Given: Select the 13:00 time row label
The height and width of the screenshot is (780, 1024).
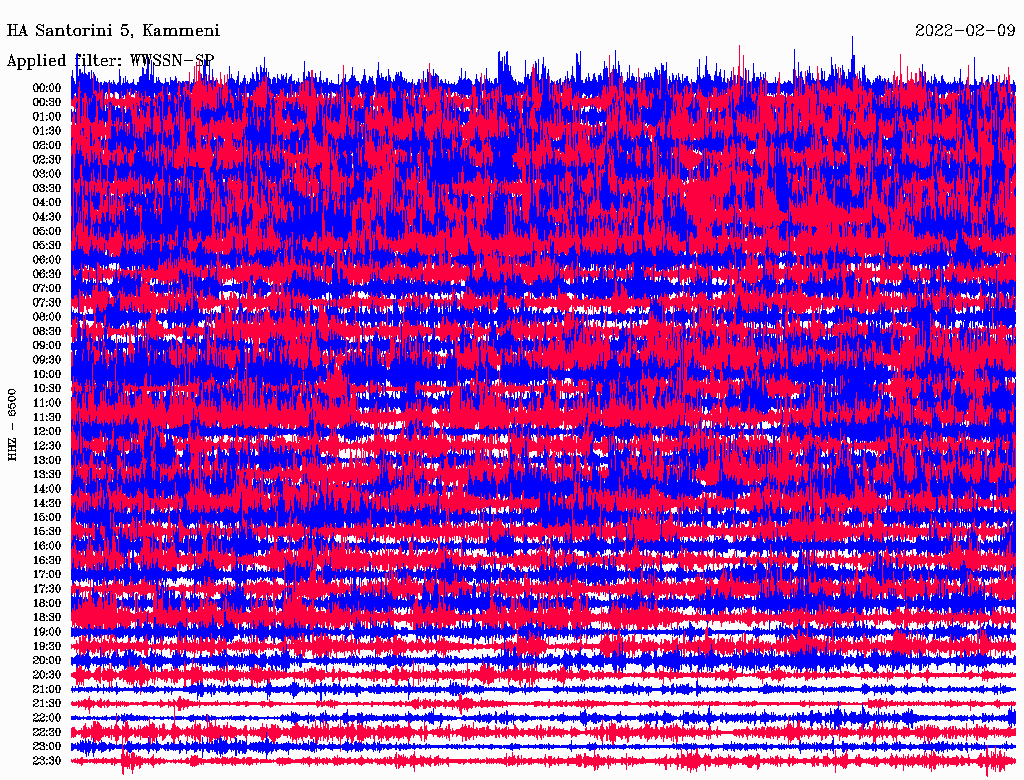Looking at the screenshot, I should [47, 460].
